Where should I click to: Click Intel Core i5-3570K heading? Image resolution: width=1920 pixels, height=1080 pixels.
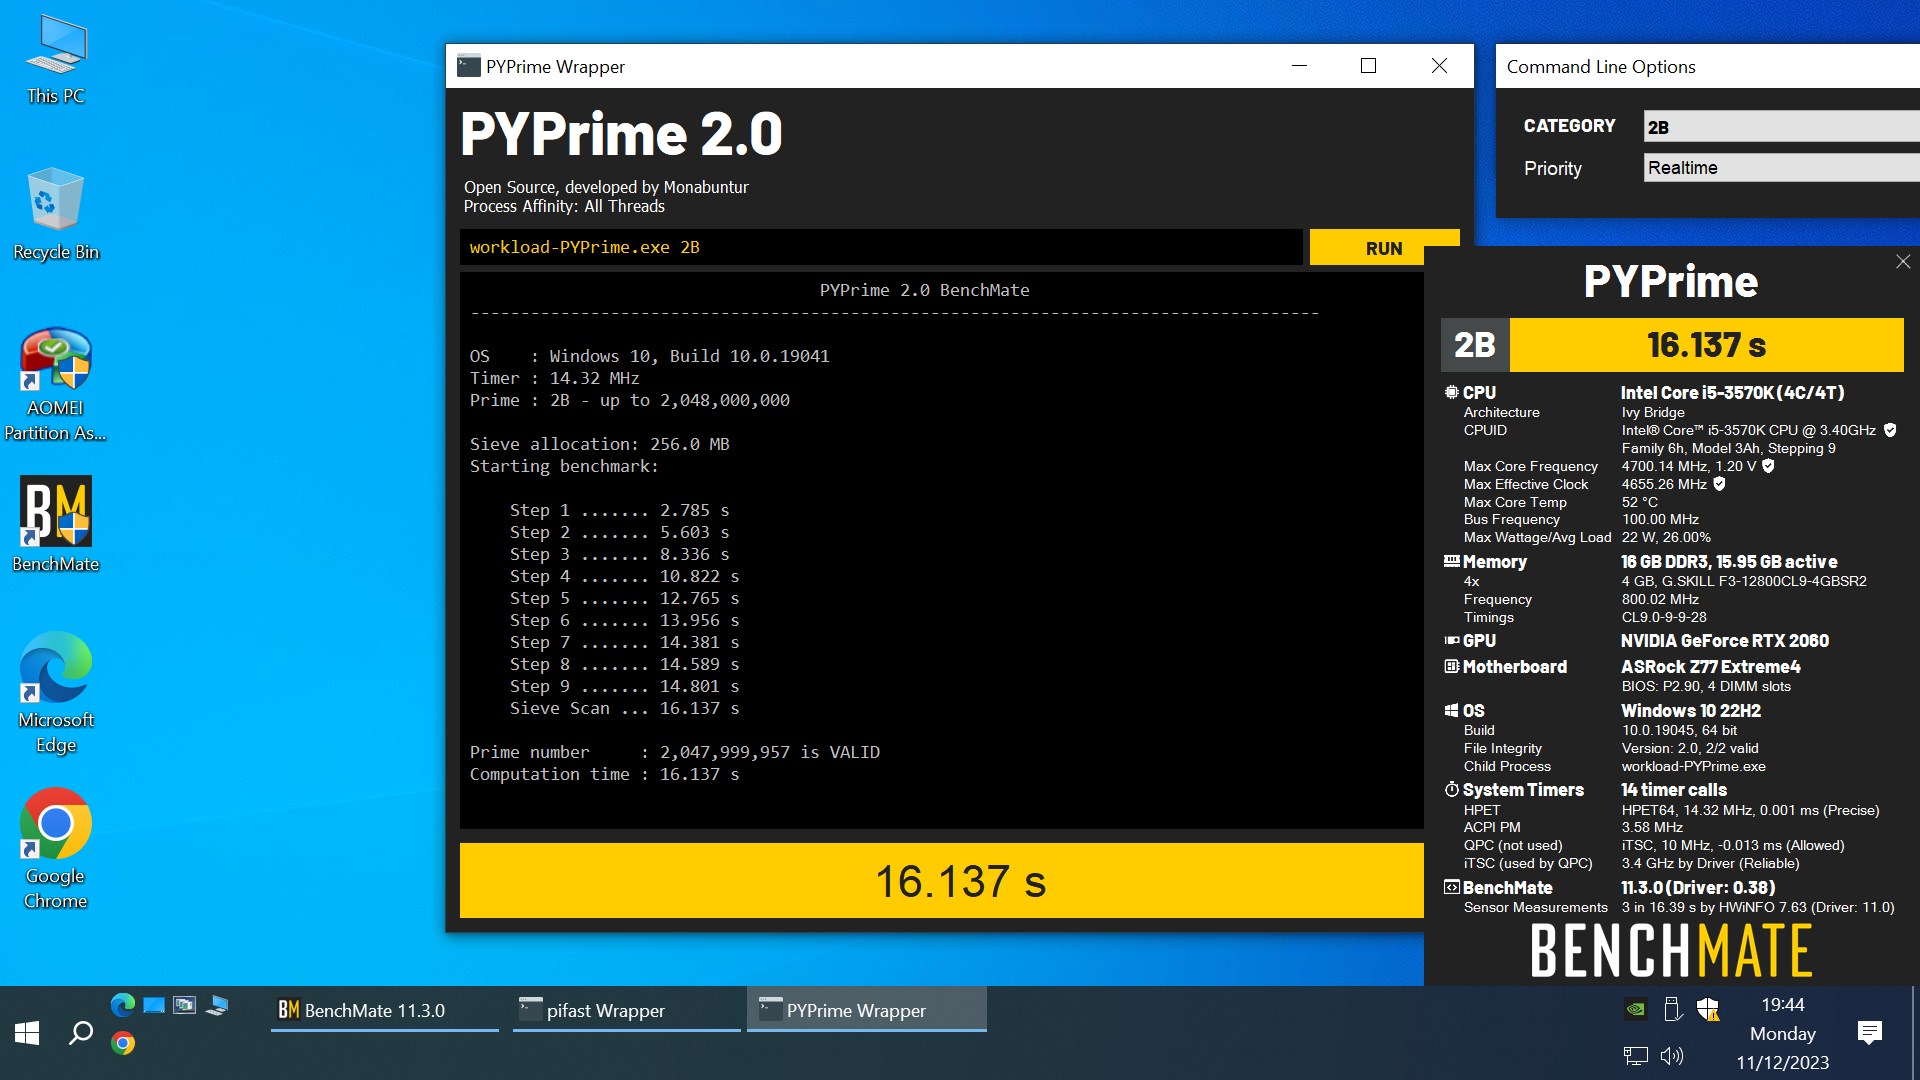pyautogui.click(x=1733, y=393)
